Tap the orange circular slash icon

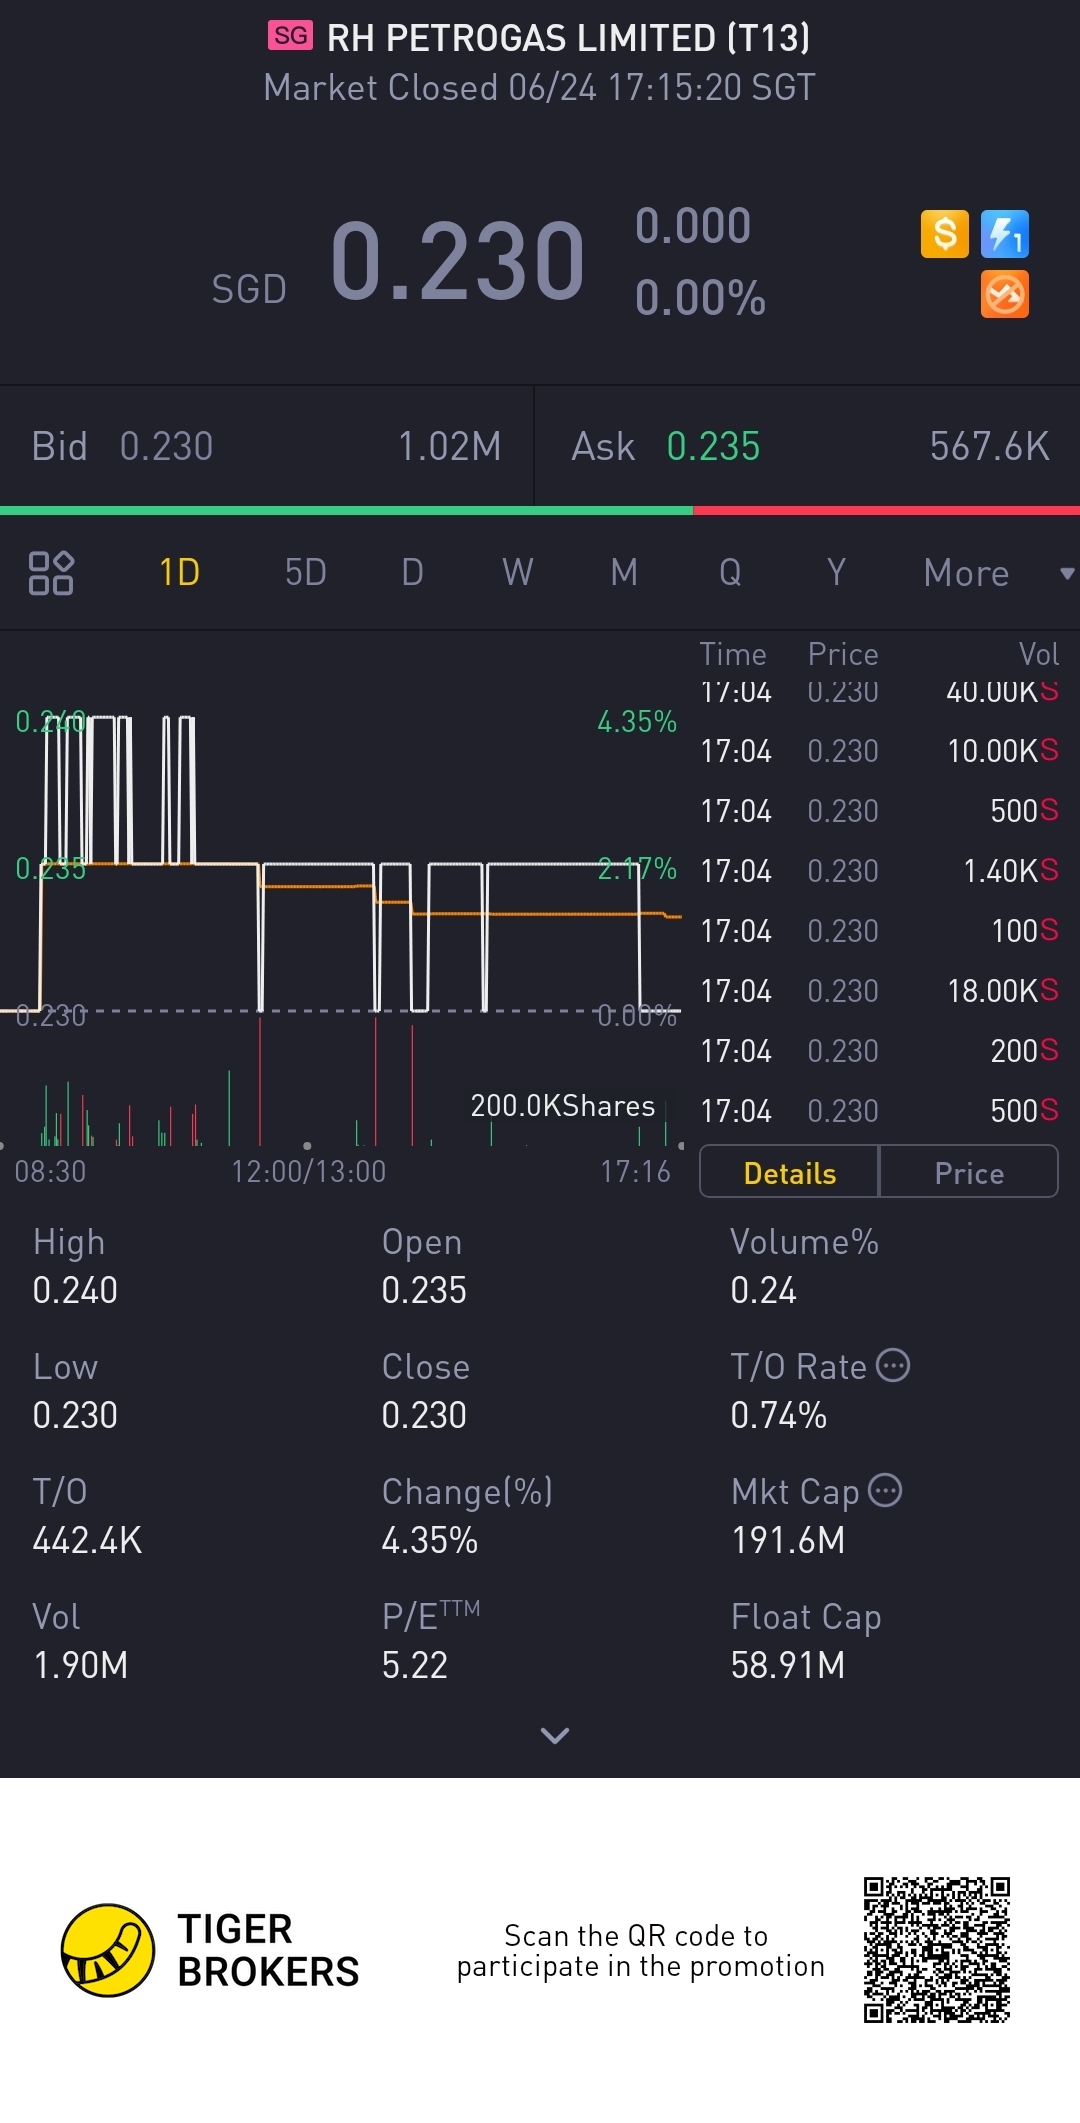click(x=1004, y=295)
